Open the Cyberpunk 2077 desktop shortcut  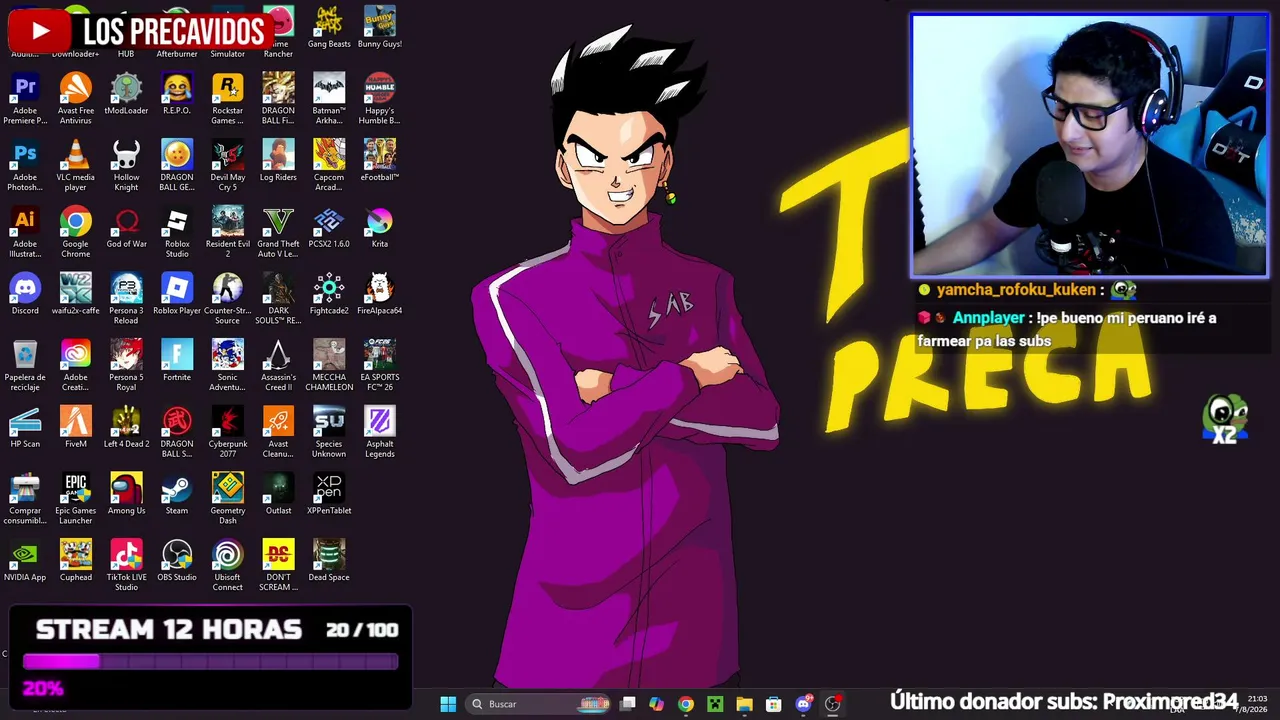click(x=228, y=434)
